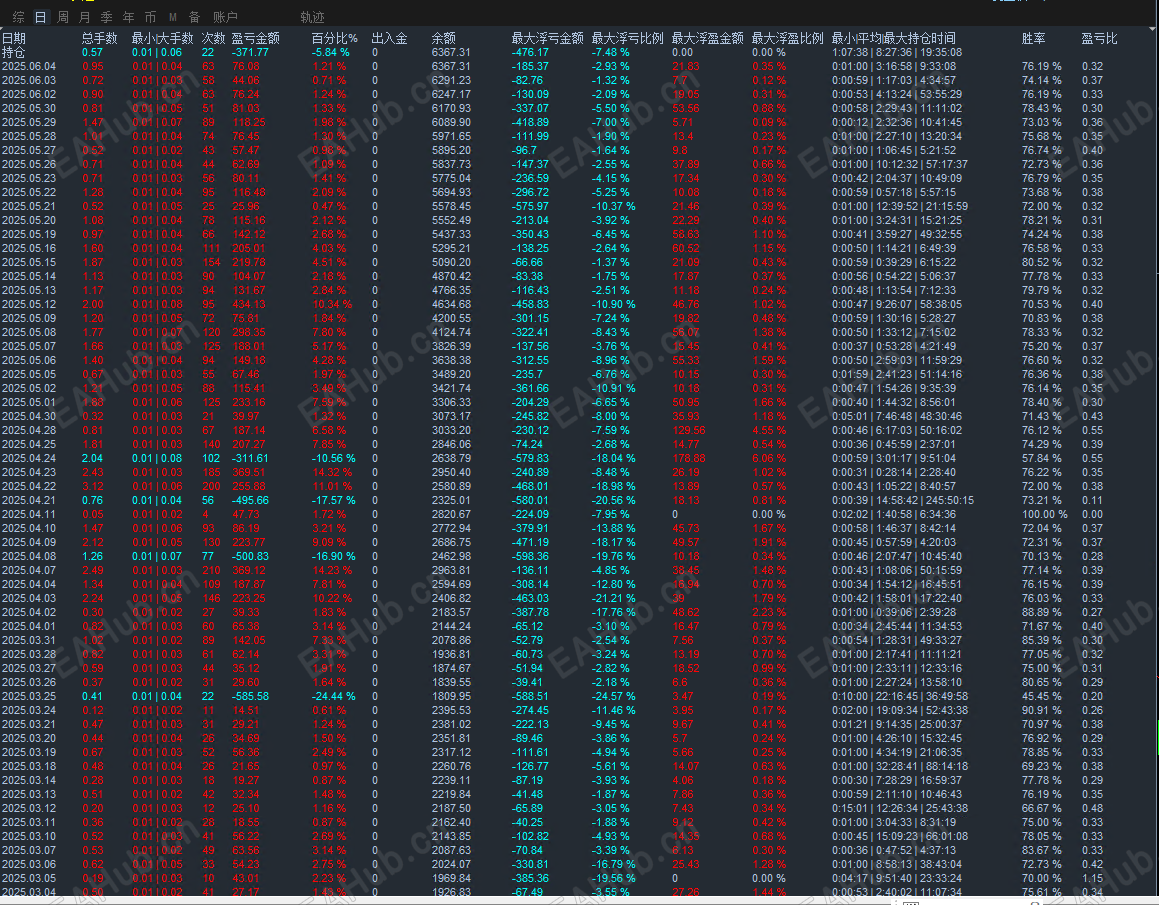Image resolution: width=1159 pixels, height=905 pixels.
Task: Switch to the 账户 account tab
Action: pos(225,16)
